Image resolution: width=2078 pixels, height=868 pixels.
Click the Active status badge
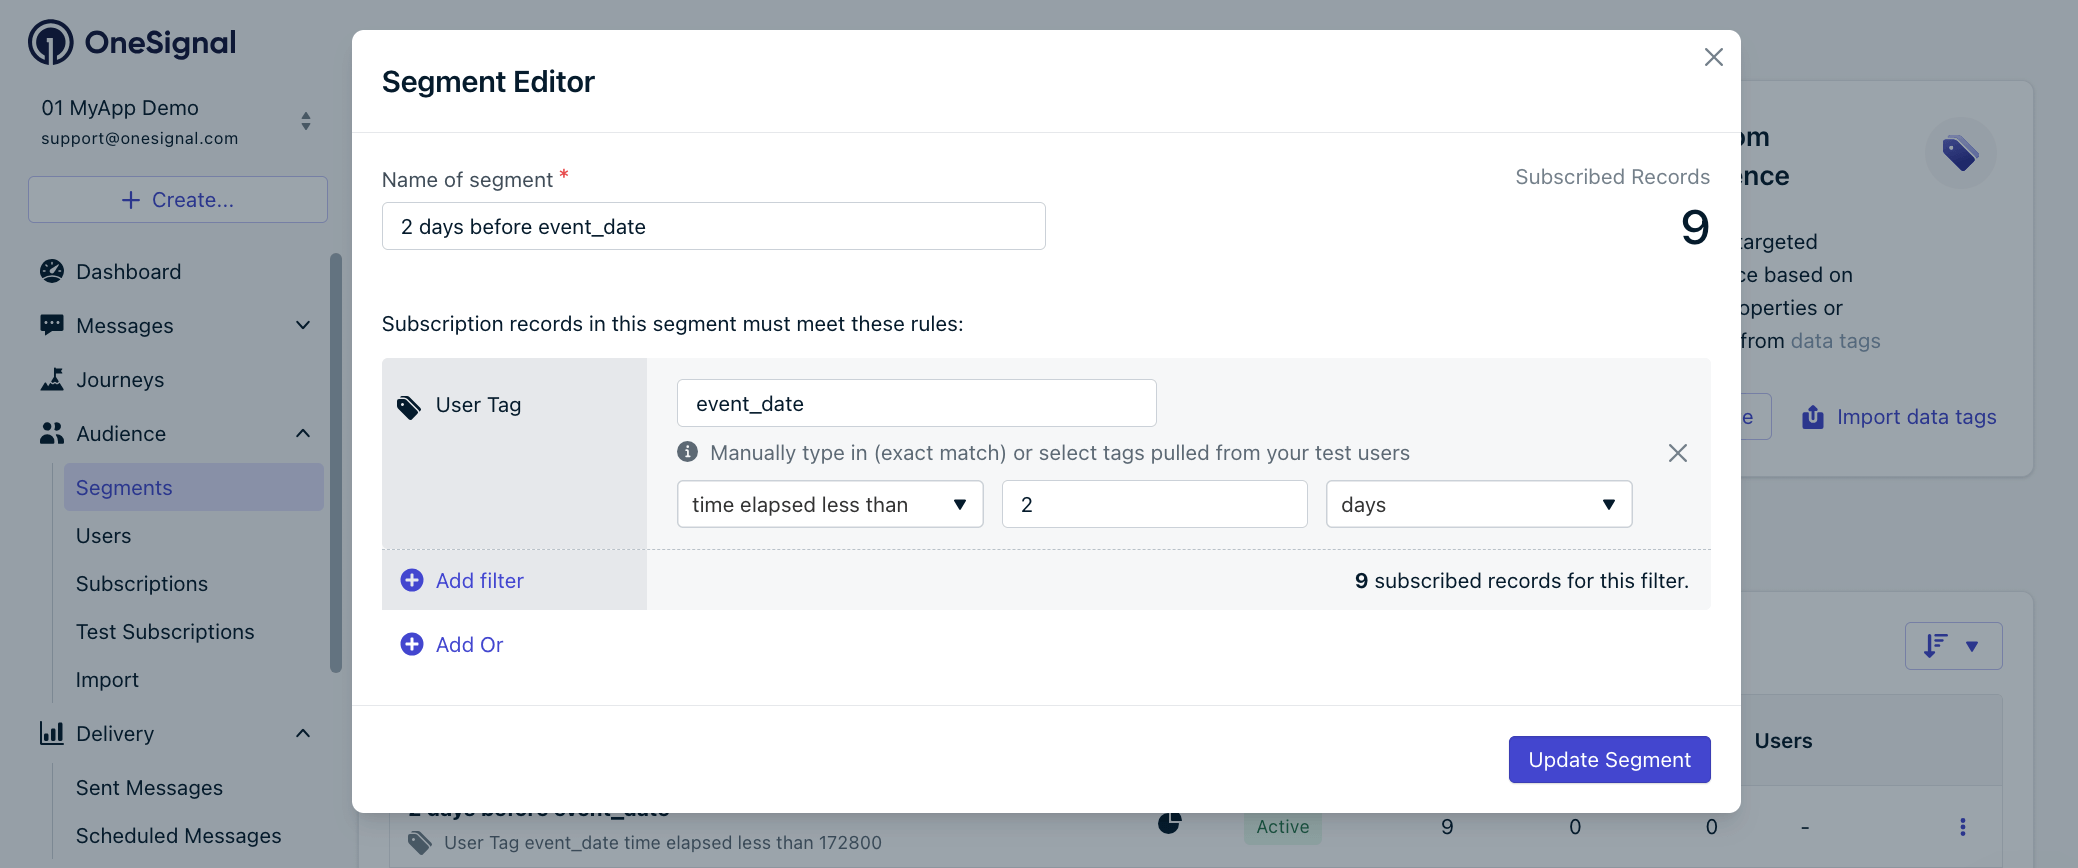tap(1283, 827)
